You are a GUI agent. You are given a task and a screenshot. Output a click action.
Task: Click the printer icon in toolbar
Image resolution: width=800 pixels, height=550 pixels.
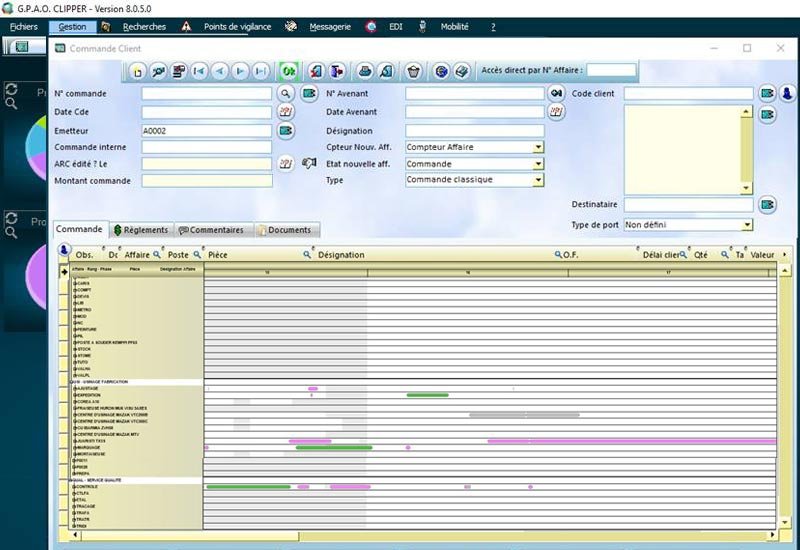point(364,71)
